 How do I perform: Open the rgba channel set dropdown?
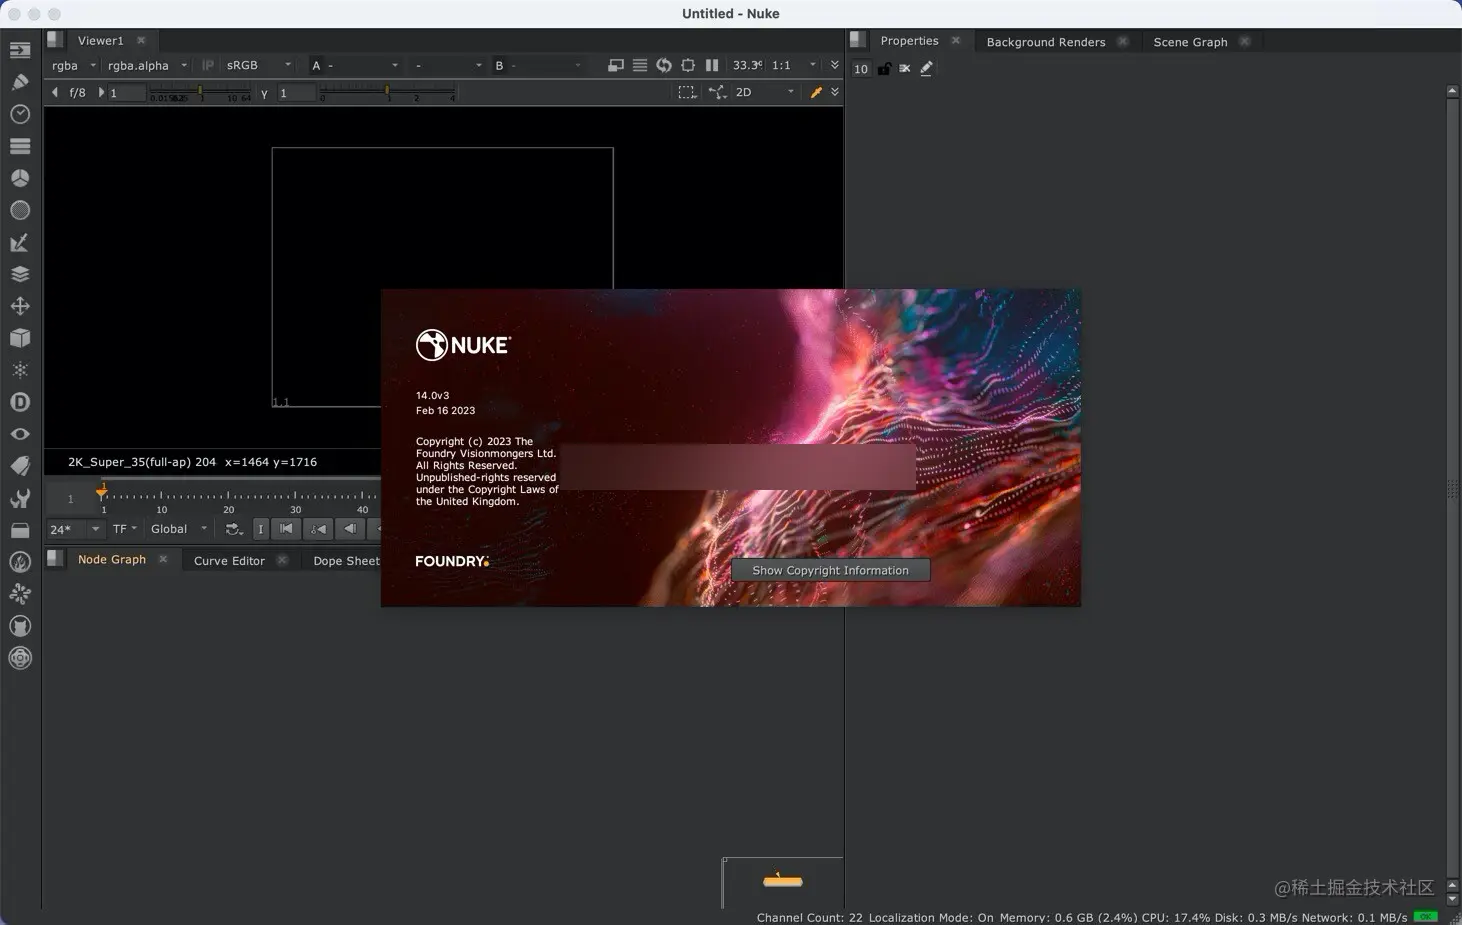click(74, 65)
